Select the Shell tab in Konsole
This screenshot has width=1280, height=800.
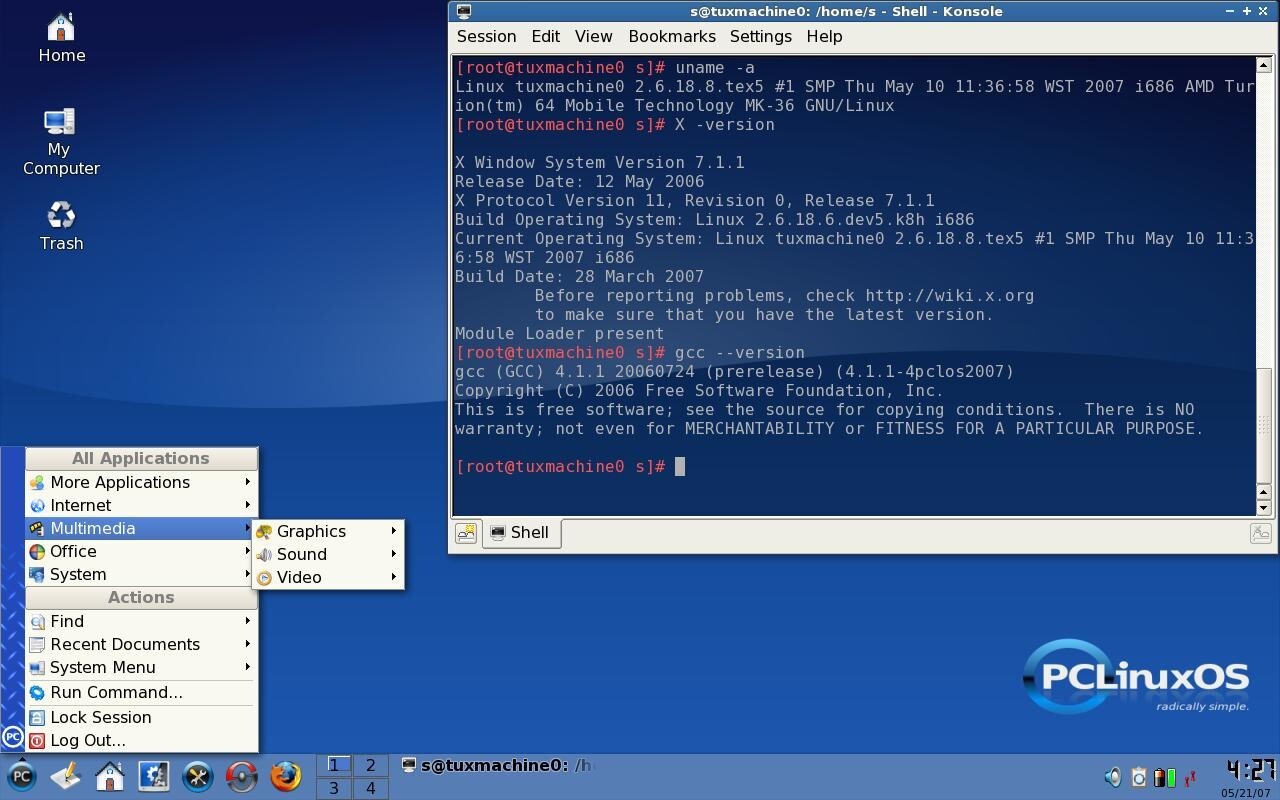coord(521,533)
